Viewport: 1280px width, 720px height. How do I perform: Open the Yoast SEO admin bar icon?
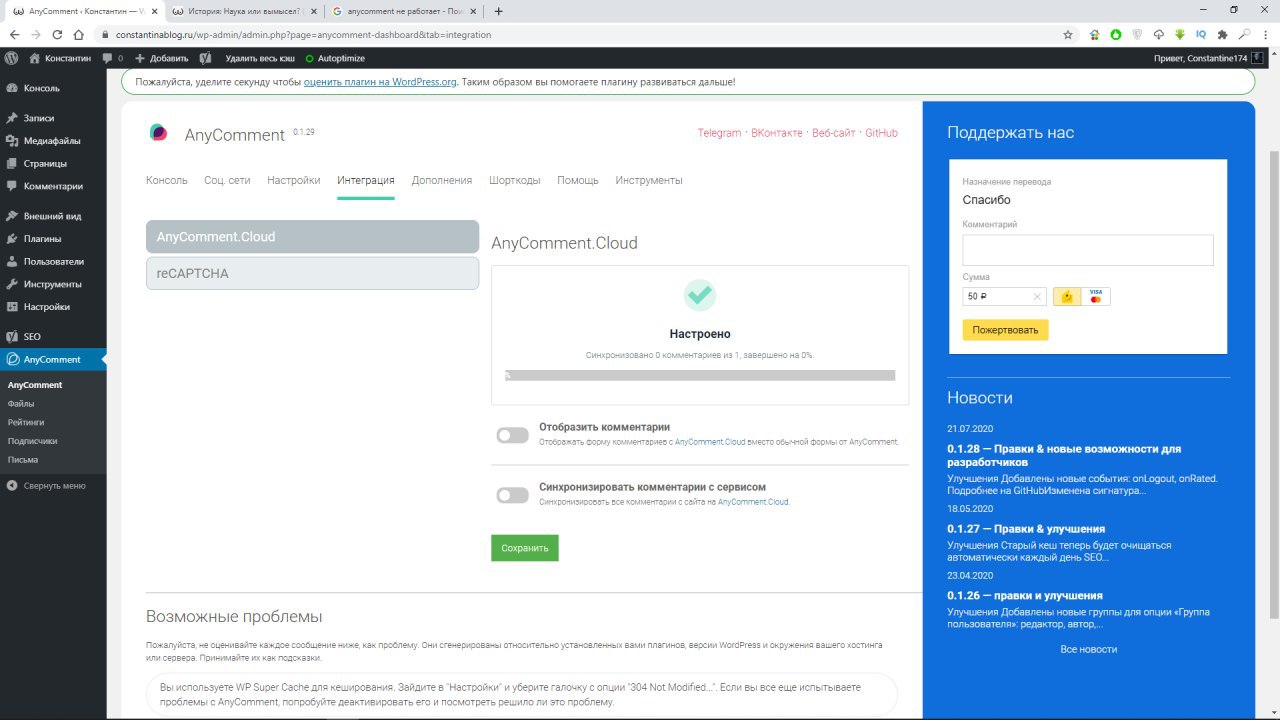point(205,58)
